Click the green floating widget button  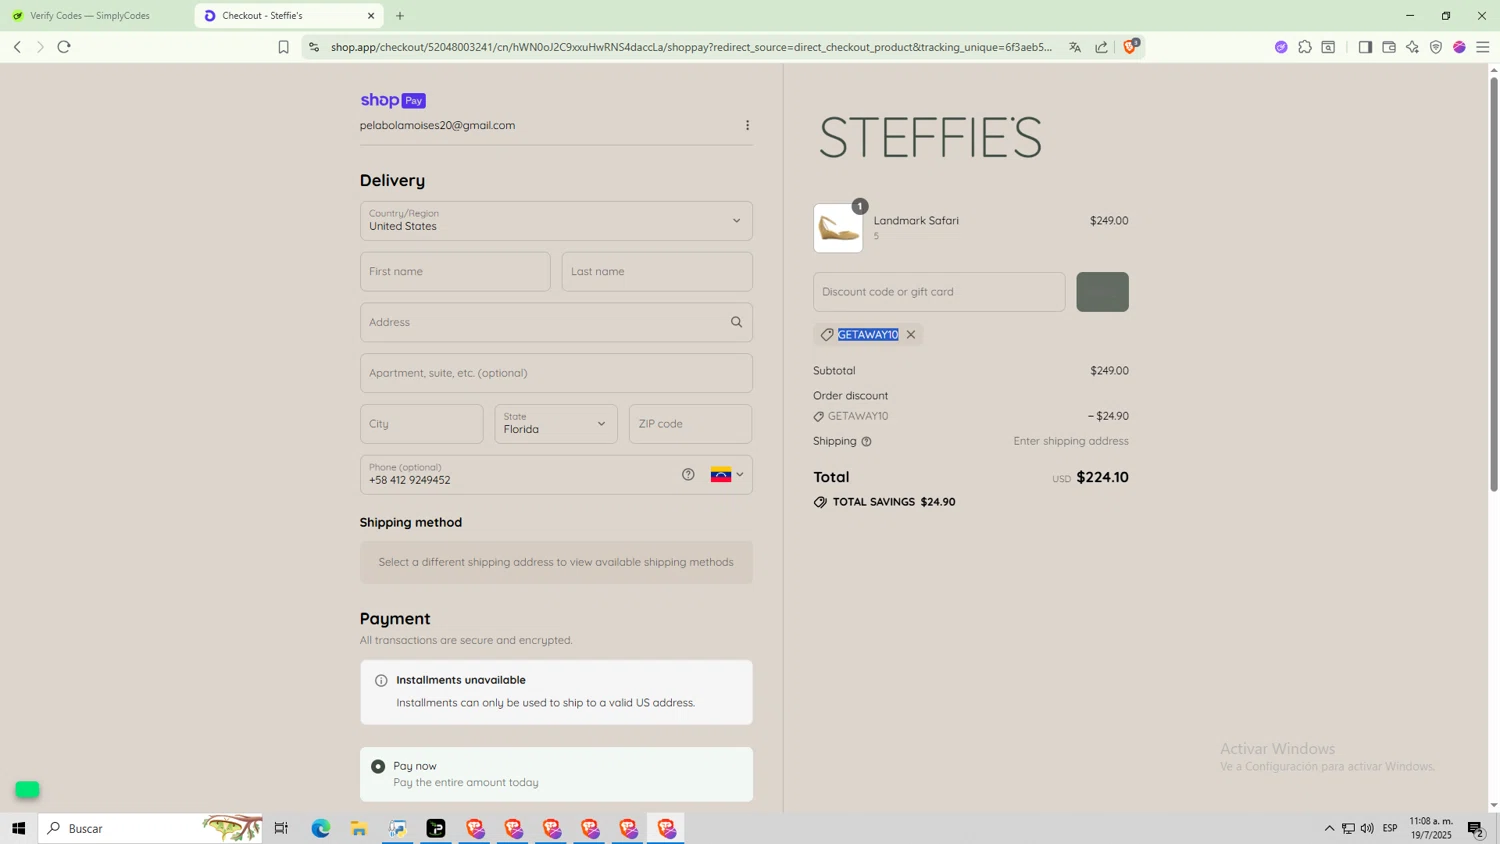coord(27,790)
